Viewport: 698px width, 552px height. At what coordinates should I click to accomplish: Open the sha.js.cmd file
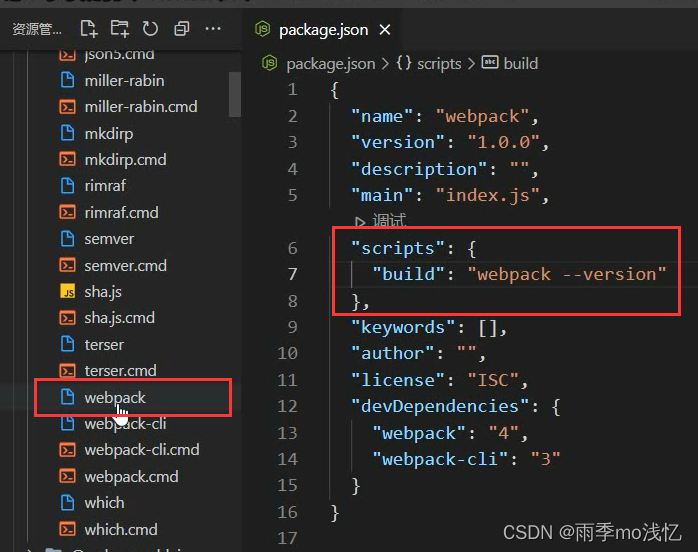(x=119, y=318)
